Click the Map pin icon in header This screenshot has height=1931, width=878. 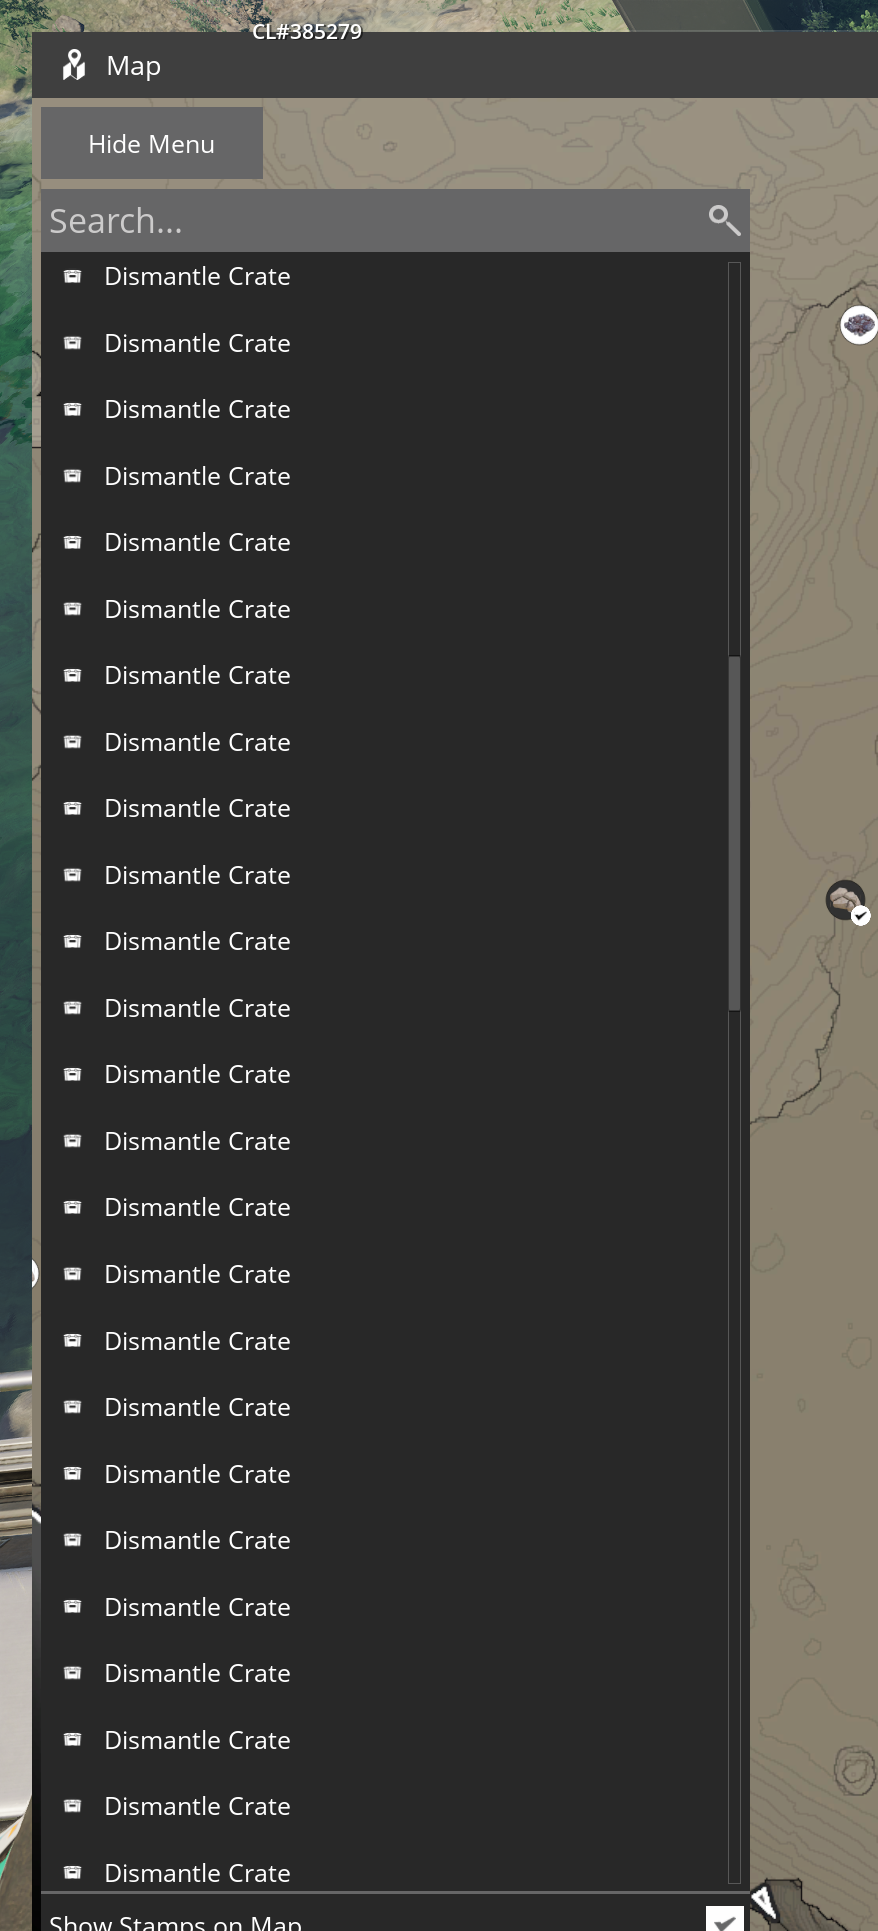coord(74,65)
